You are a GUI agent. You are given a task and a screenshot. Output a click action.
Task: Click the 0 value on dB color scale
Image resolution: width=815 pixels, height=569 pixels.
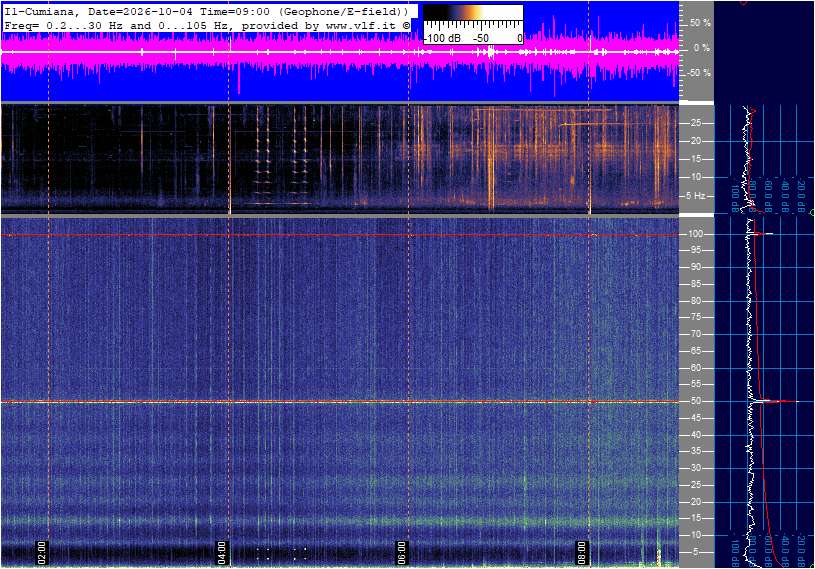click(520, 38)
